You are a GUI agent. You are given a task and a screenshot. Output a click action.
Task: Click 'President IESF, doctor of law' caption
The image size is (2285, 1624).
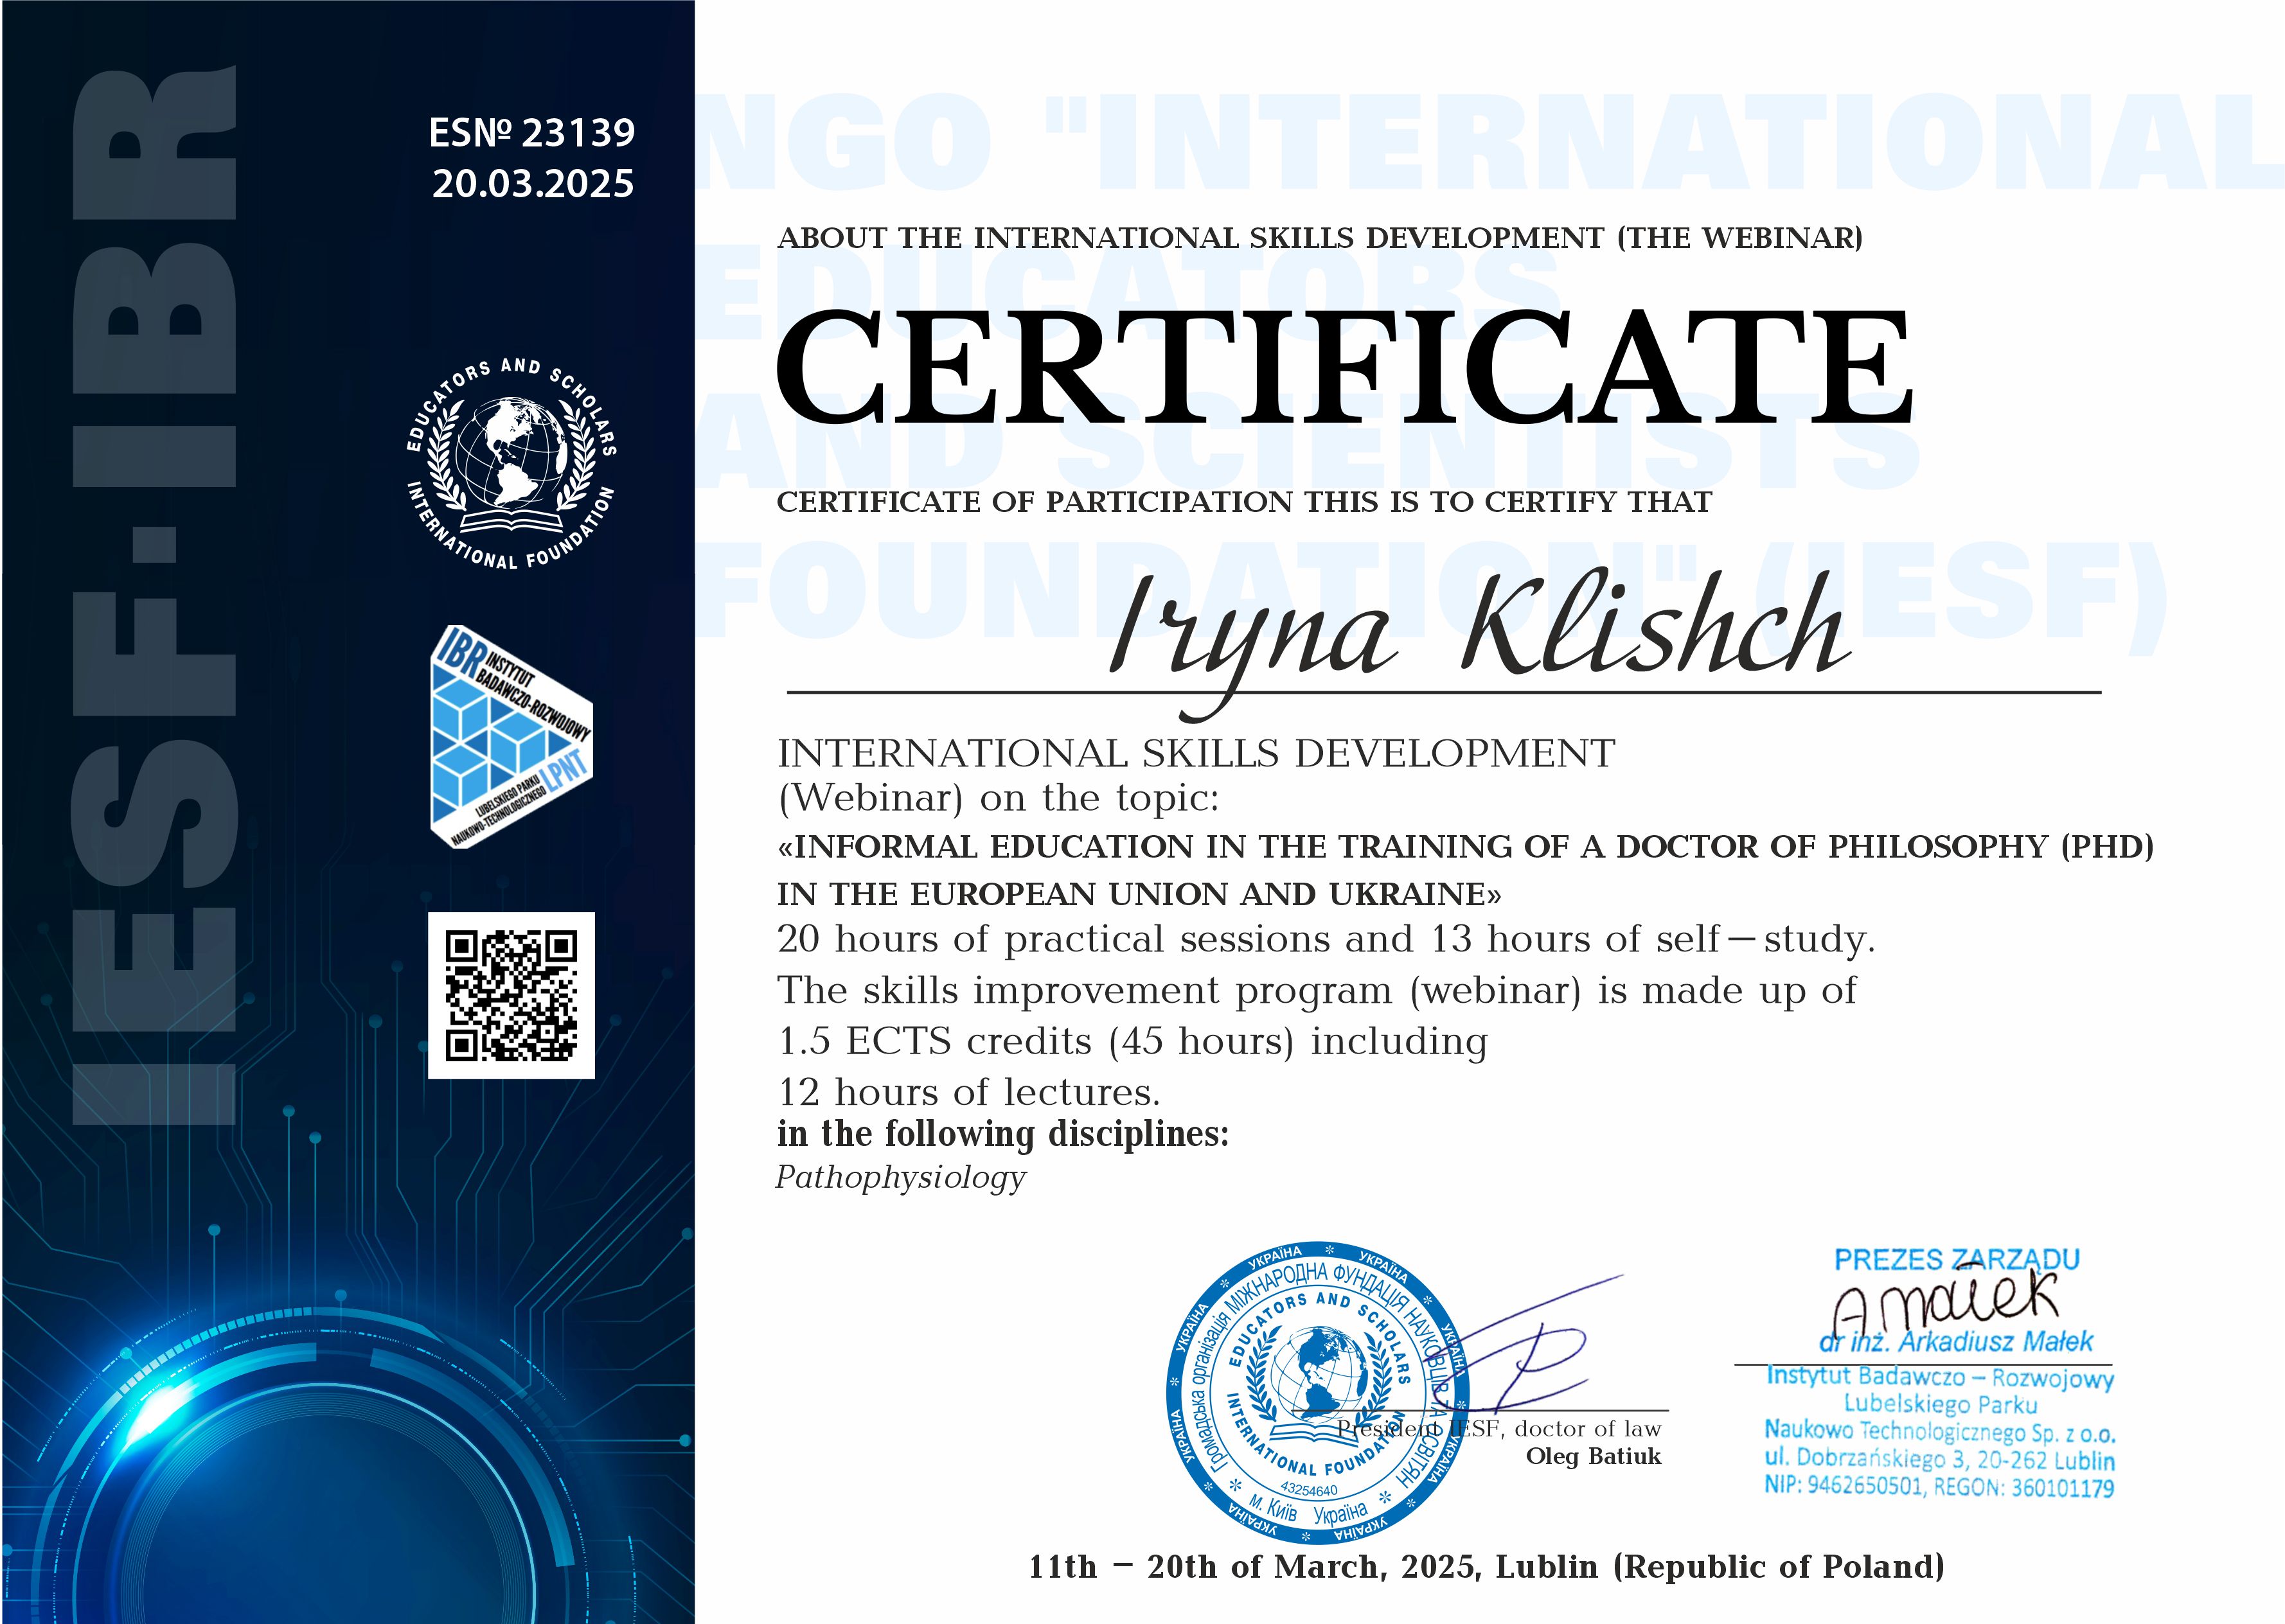[1499, 1429]
